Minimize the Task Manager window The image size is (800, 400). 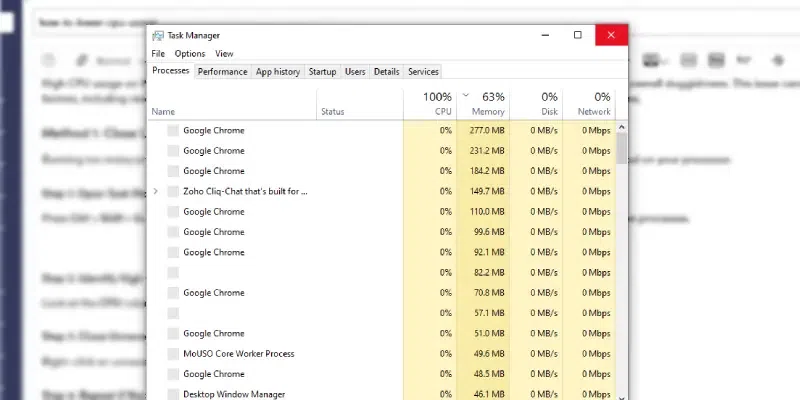[x=545, y=35]
